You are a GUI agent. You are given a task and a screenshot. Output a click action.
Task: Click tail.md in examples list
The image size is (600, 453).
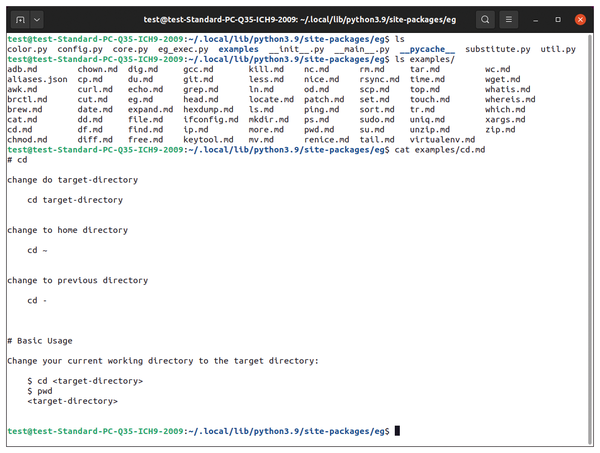(x=377, y=140)
